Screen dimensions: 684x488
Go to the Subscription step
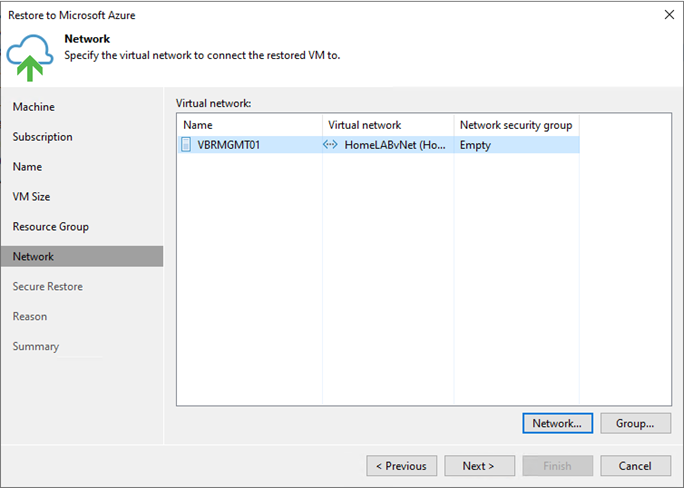[x=42, y=137]
